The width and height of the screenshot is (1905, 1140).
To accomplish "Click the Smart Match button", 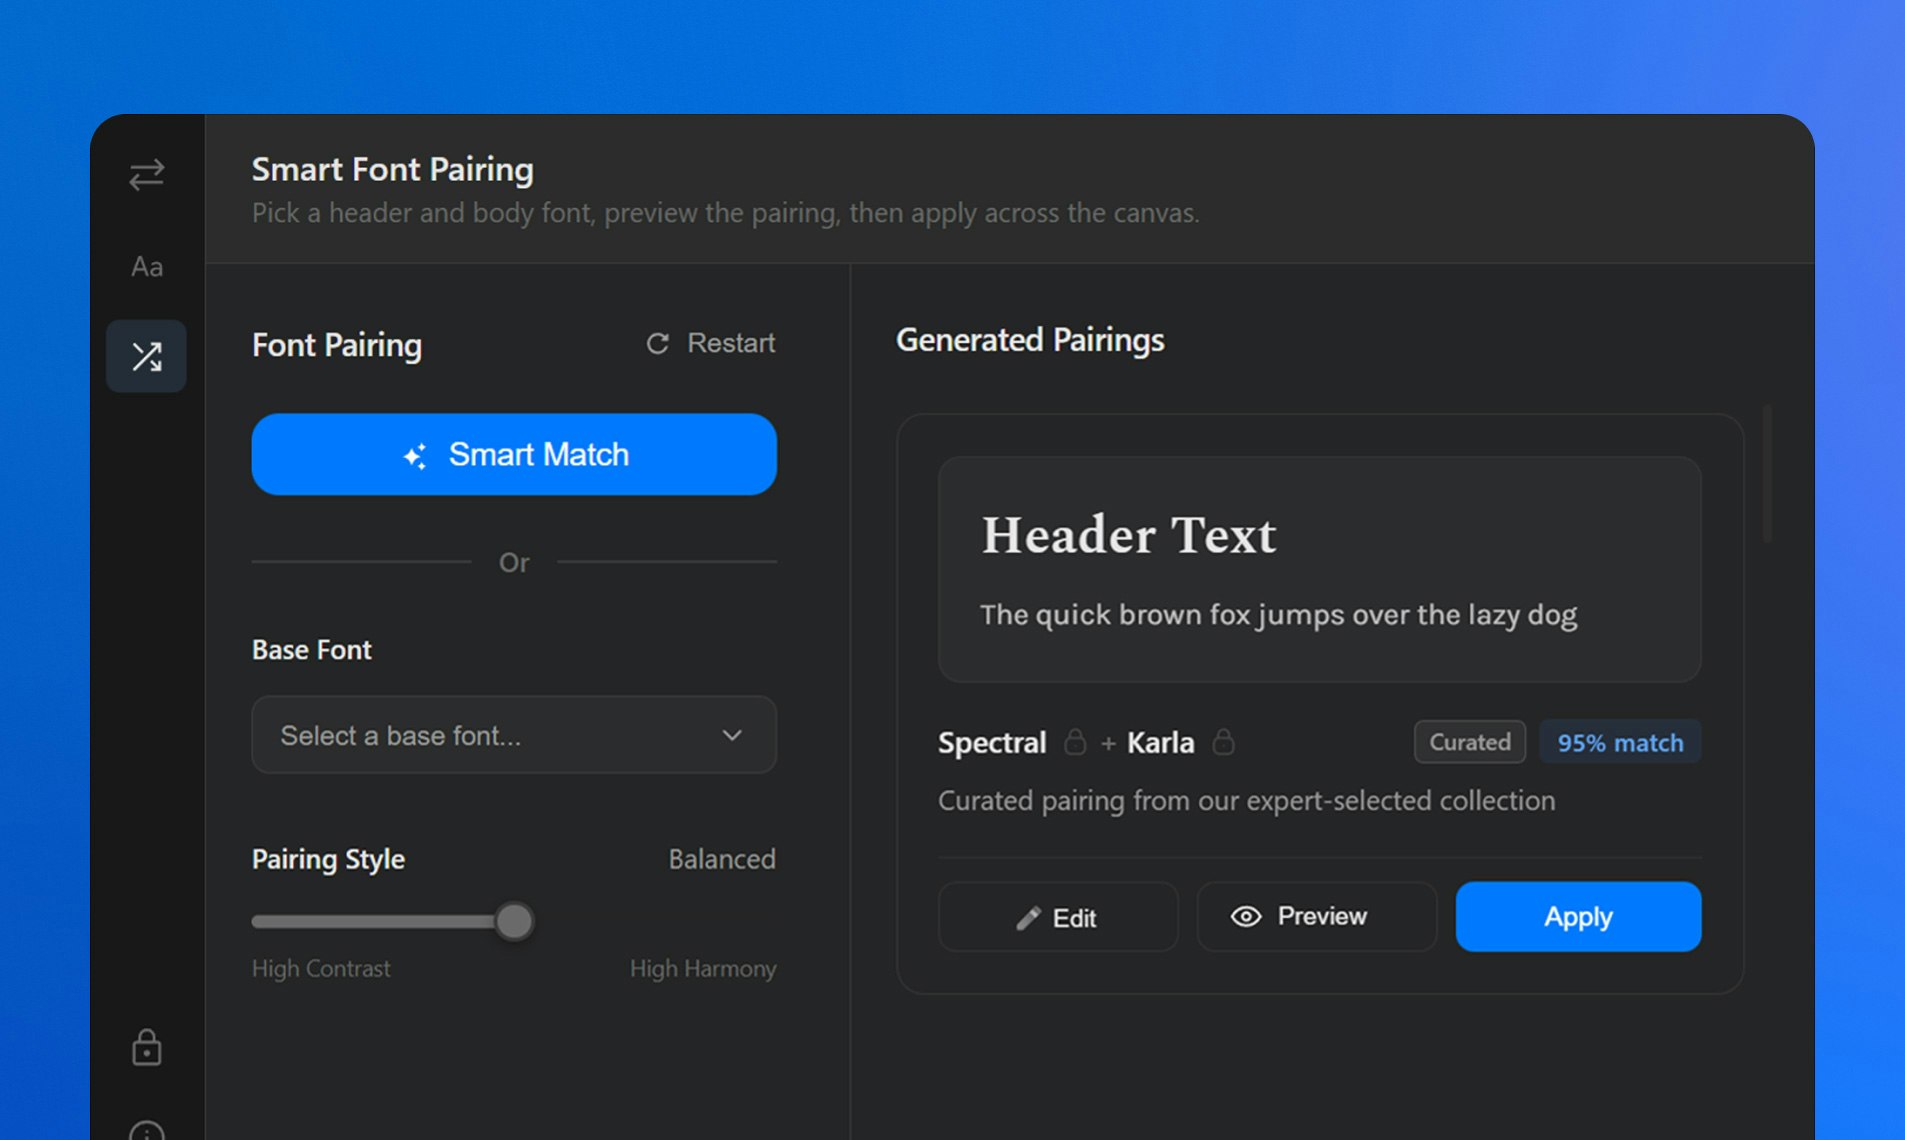I will [x=514, y=454].
